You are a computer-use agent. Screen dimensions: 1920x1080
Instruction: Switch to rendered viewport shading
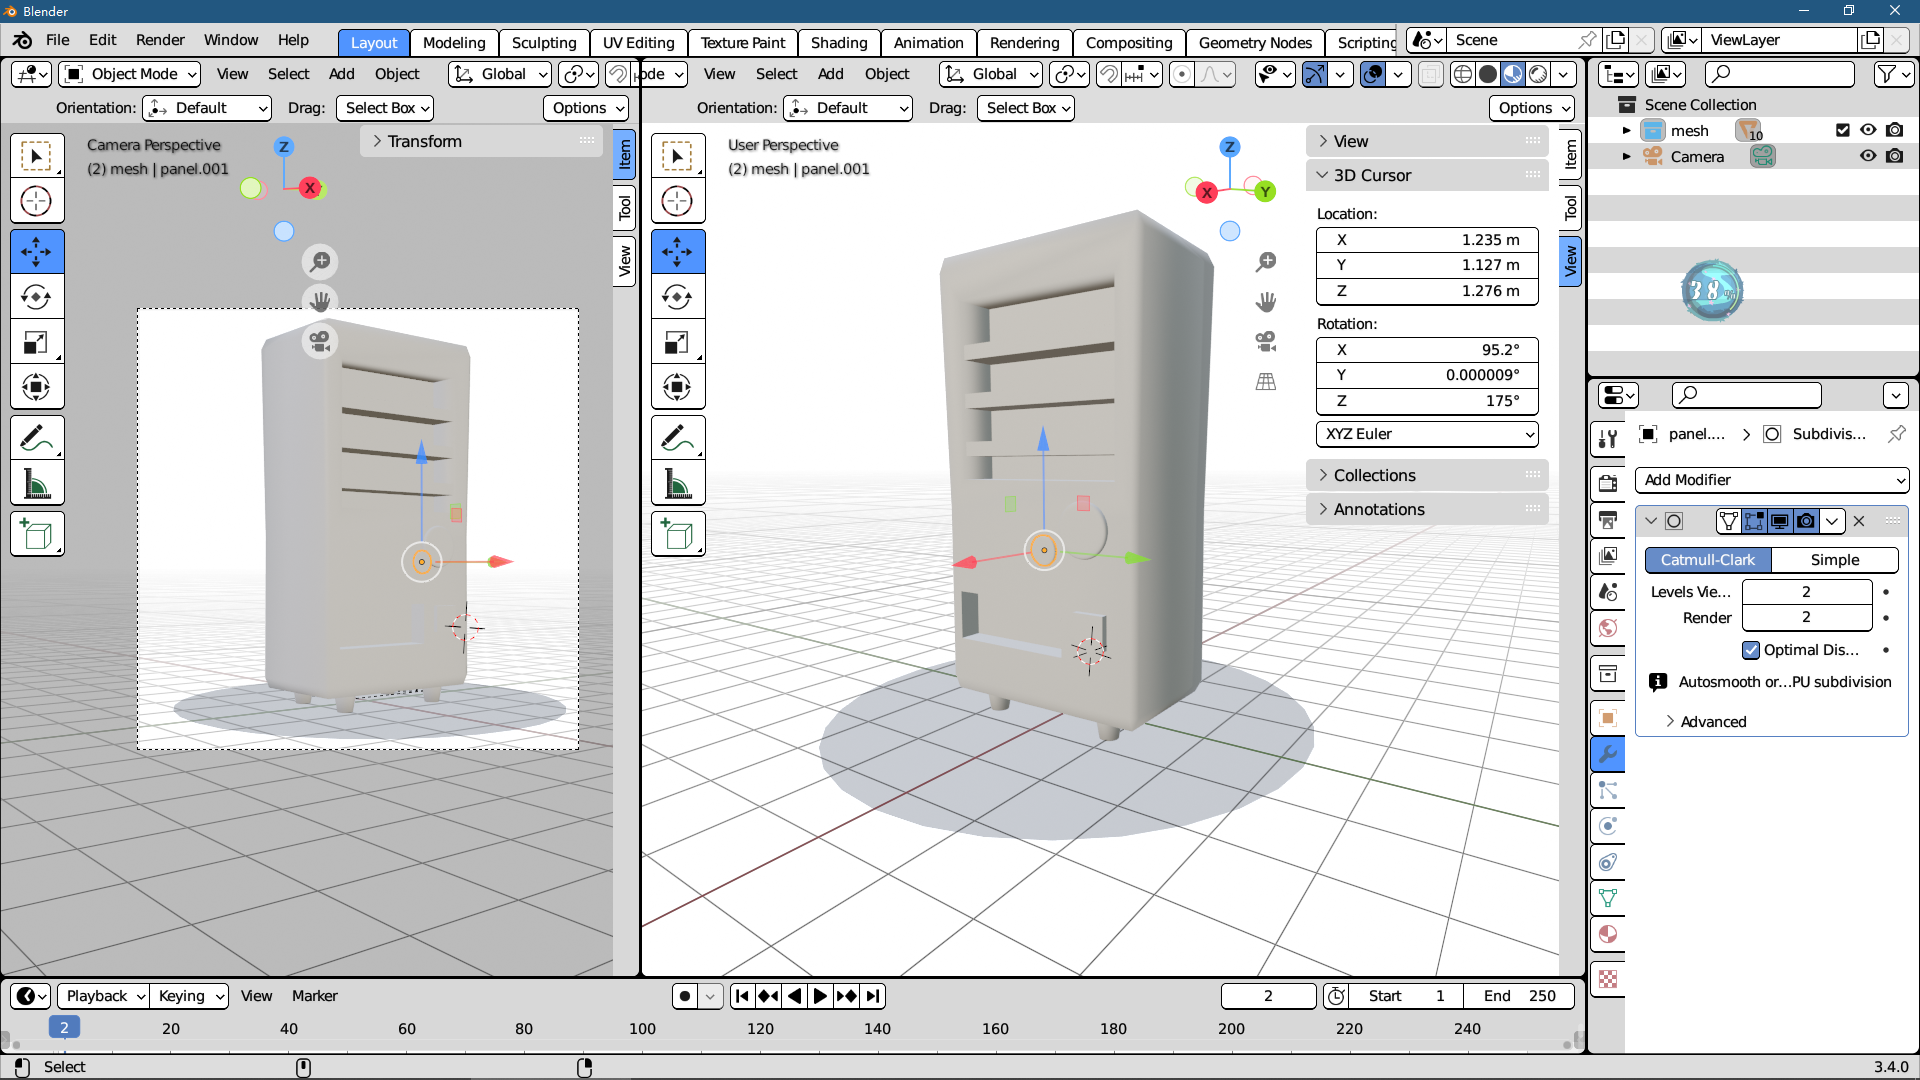tap(1538, 74)
